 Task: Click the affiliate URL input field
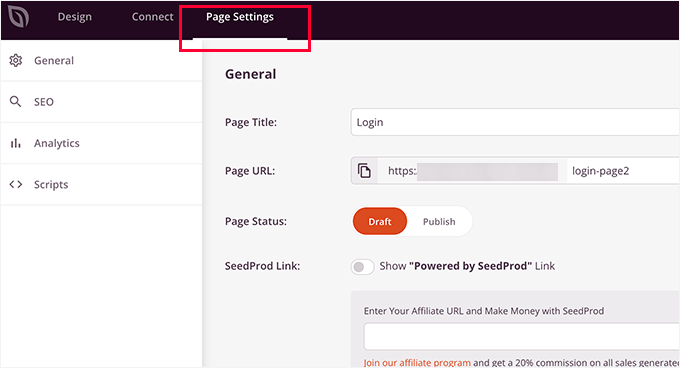pos(521,336)
